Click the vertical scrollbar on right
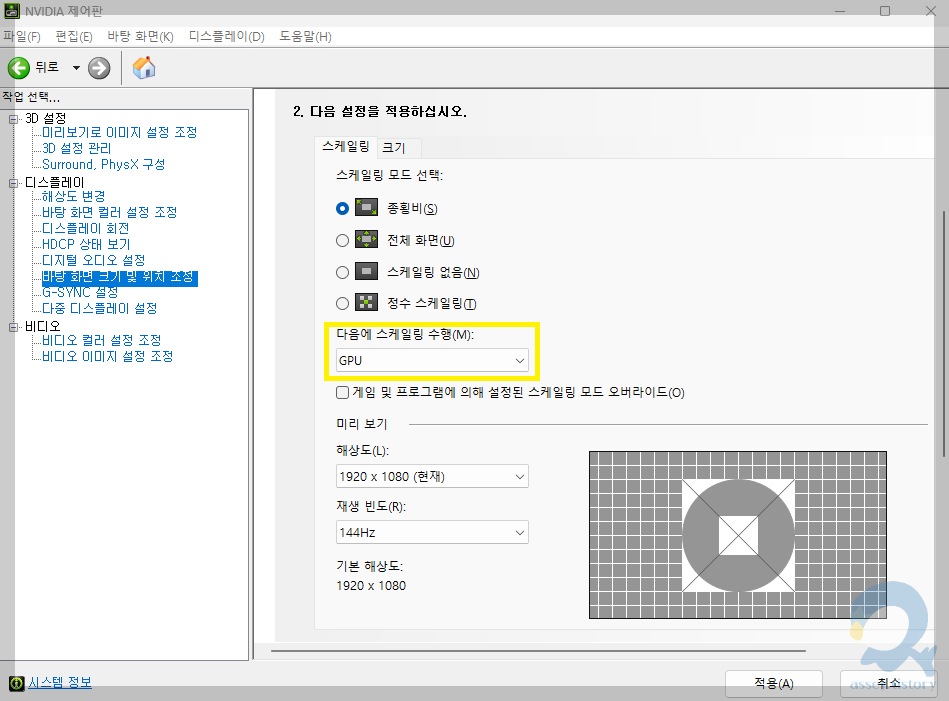 coord(944,333)
